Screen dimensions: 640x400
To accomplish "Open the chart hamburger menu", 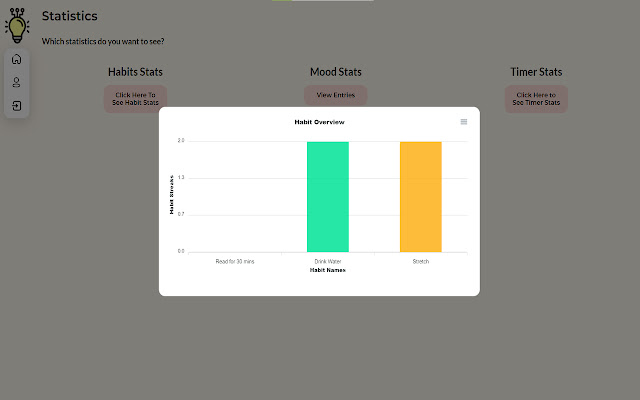I will pyautogui.click(x=464, y=122).
